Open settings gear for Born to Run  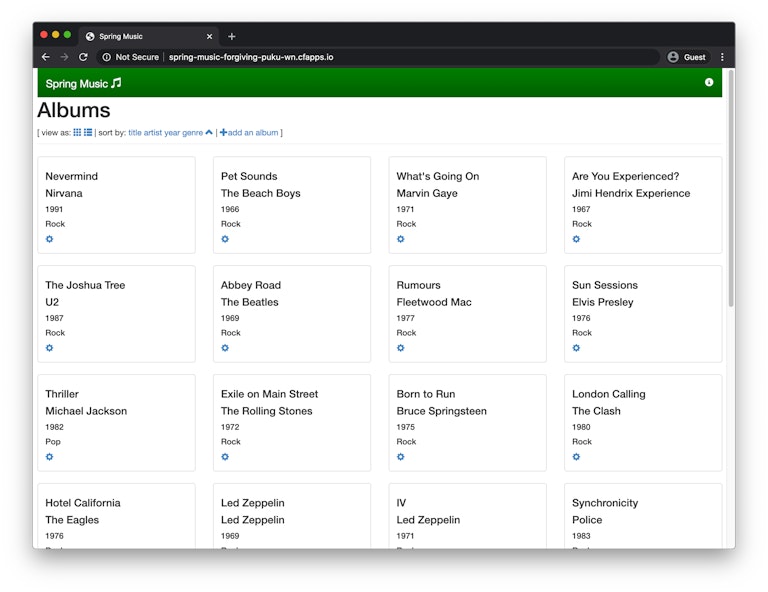coord(401,457)
